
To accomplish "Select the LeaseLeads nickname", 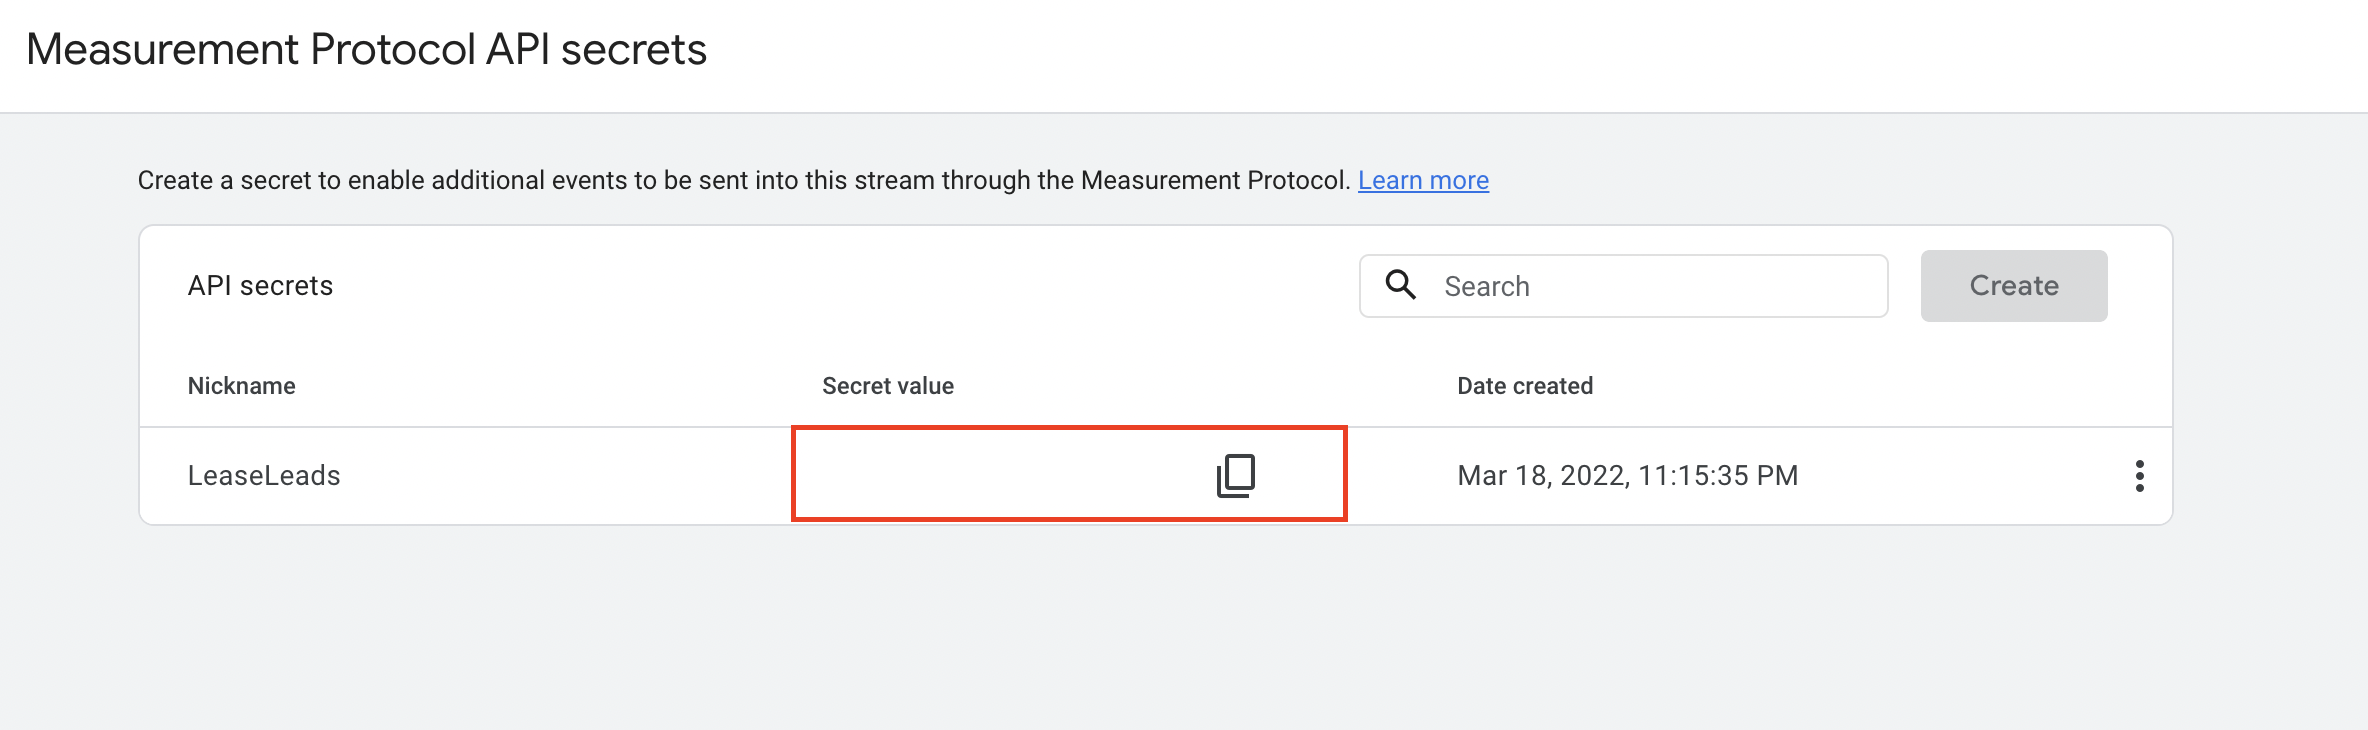I will coord(264,476).
